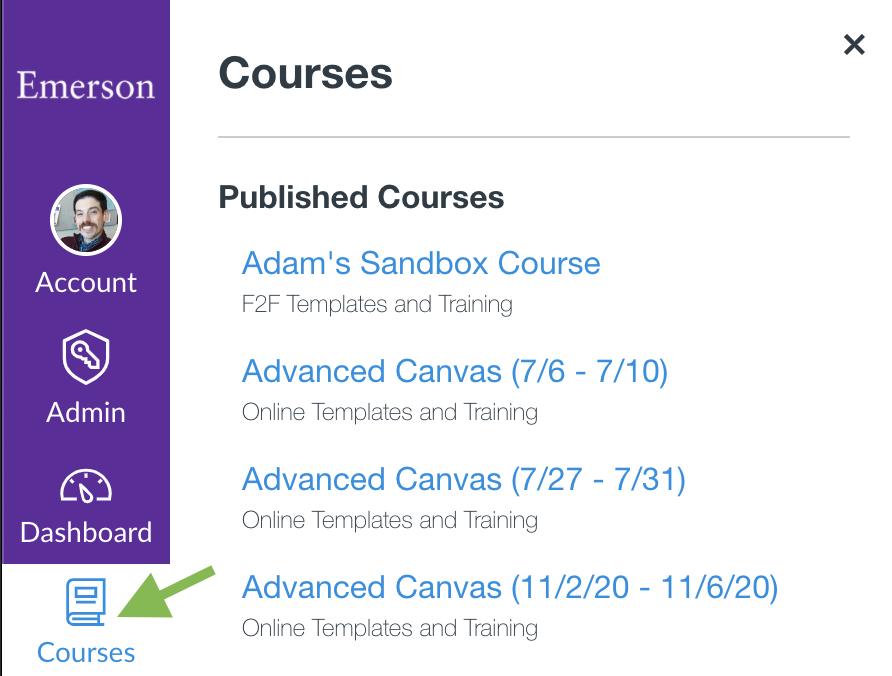Open the Dashboard speedometer icon
892x676 pixels.
click(86, 485)
